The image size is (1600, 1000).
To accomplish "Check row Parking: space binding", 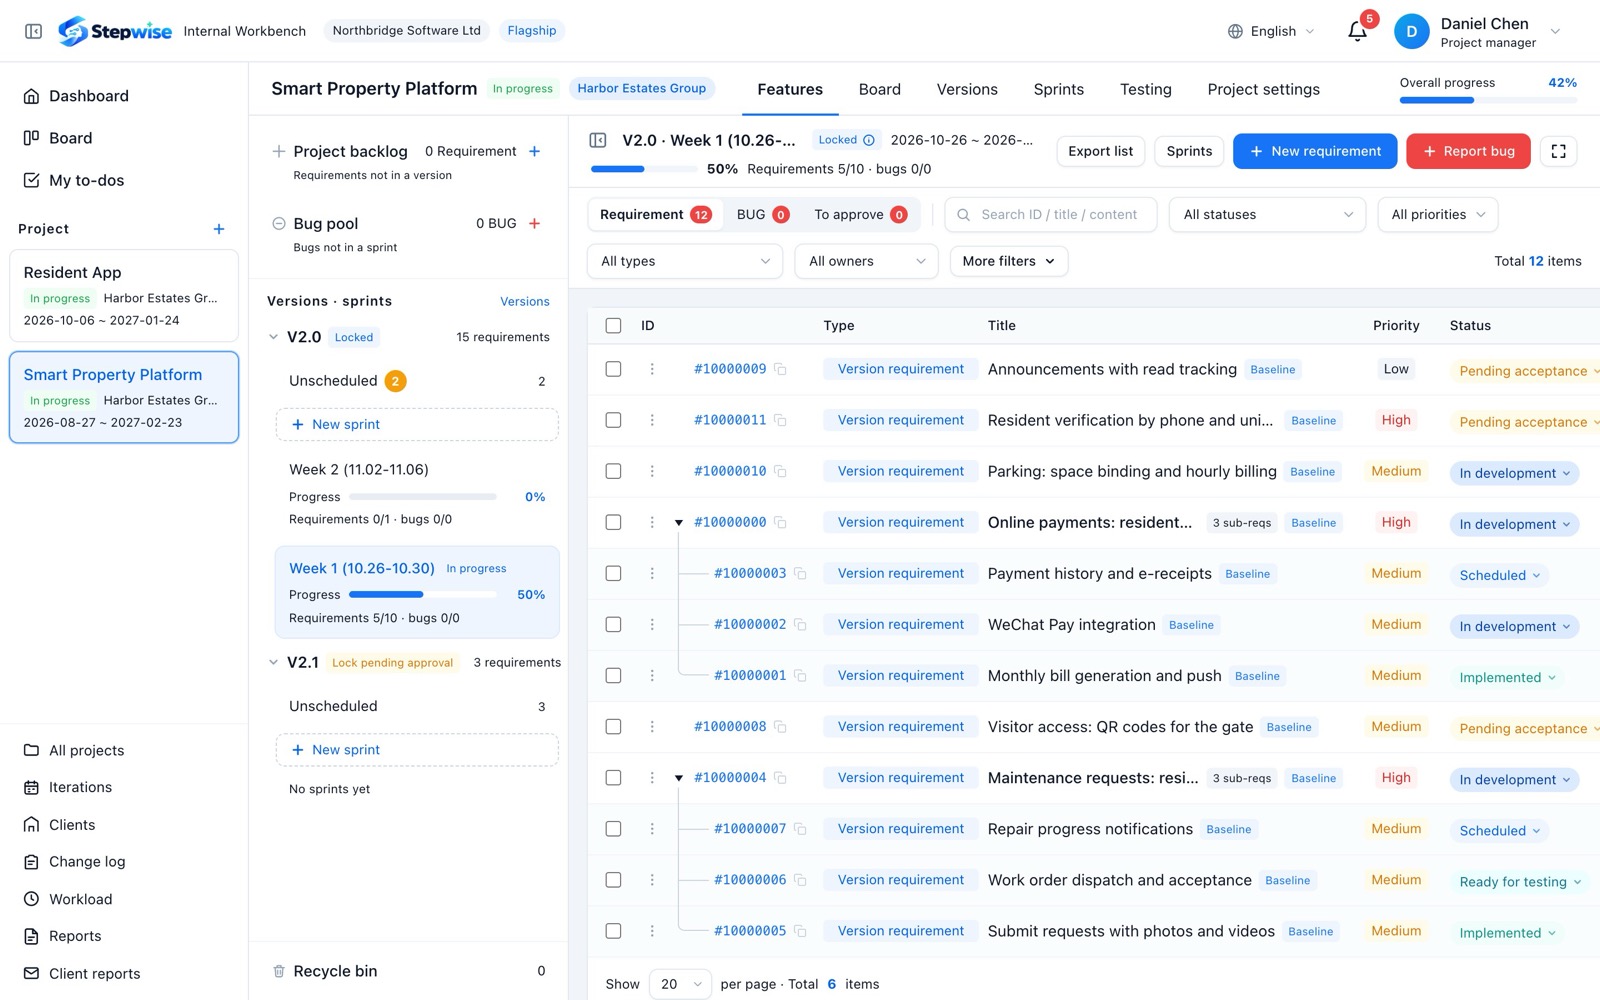I will [x=613, y=471].
